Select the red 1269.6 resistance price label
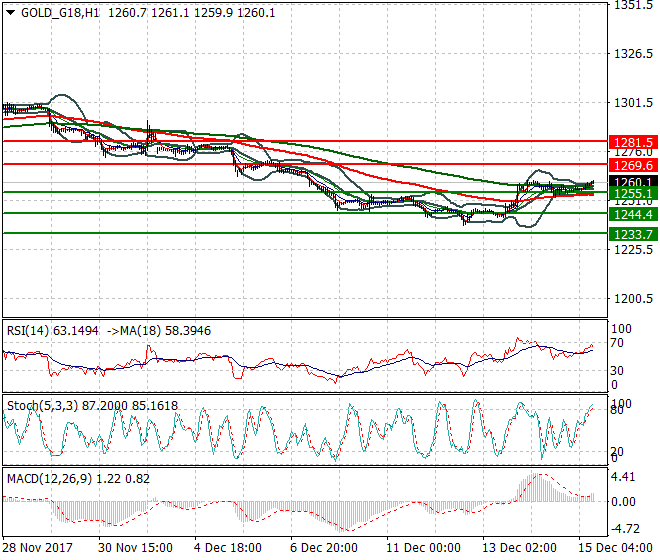 [633, 165]
